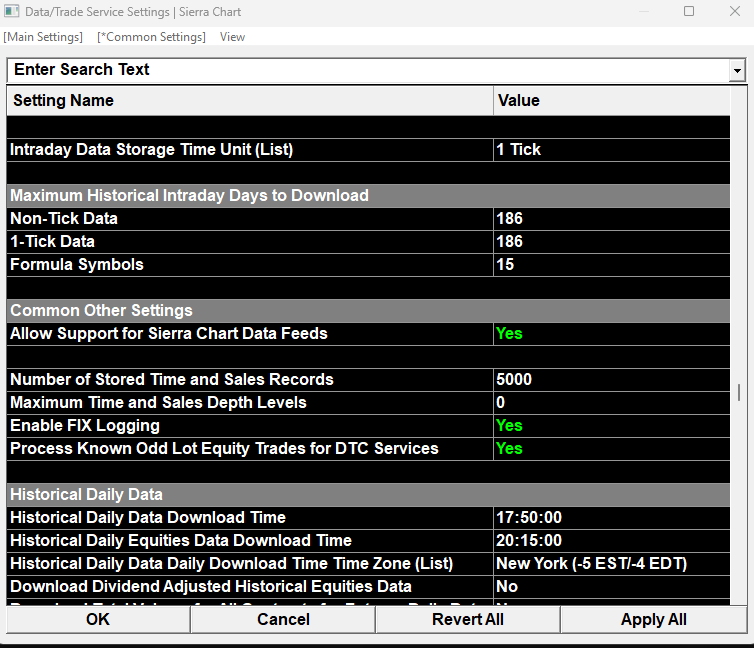Screen dimensions: 754x648
Task: Expand the search text dropdown arrow
Action: (x=737, y=71)
